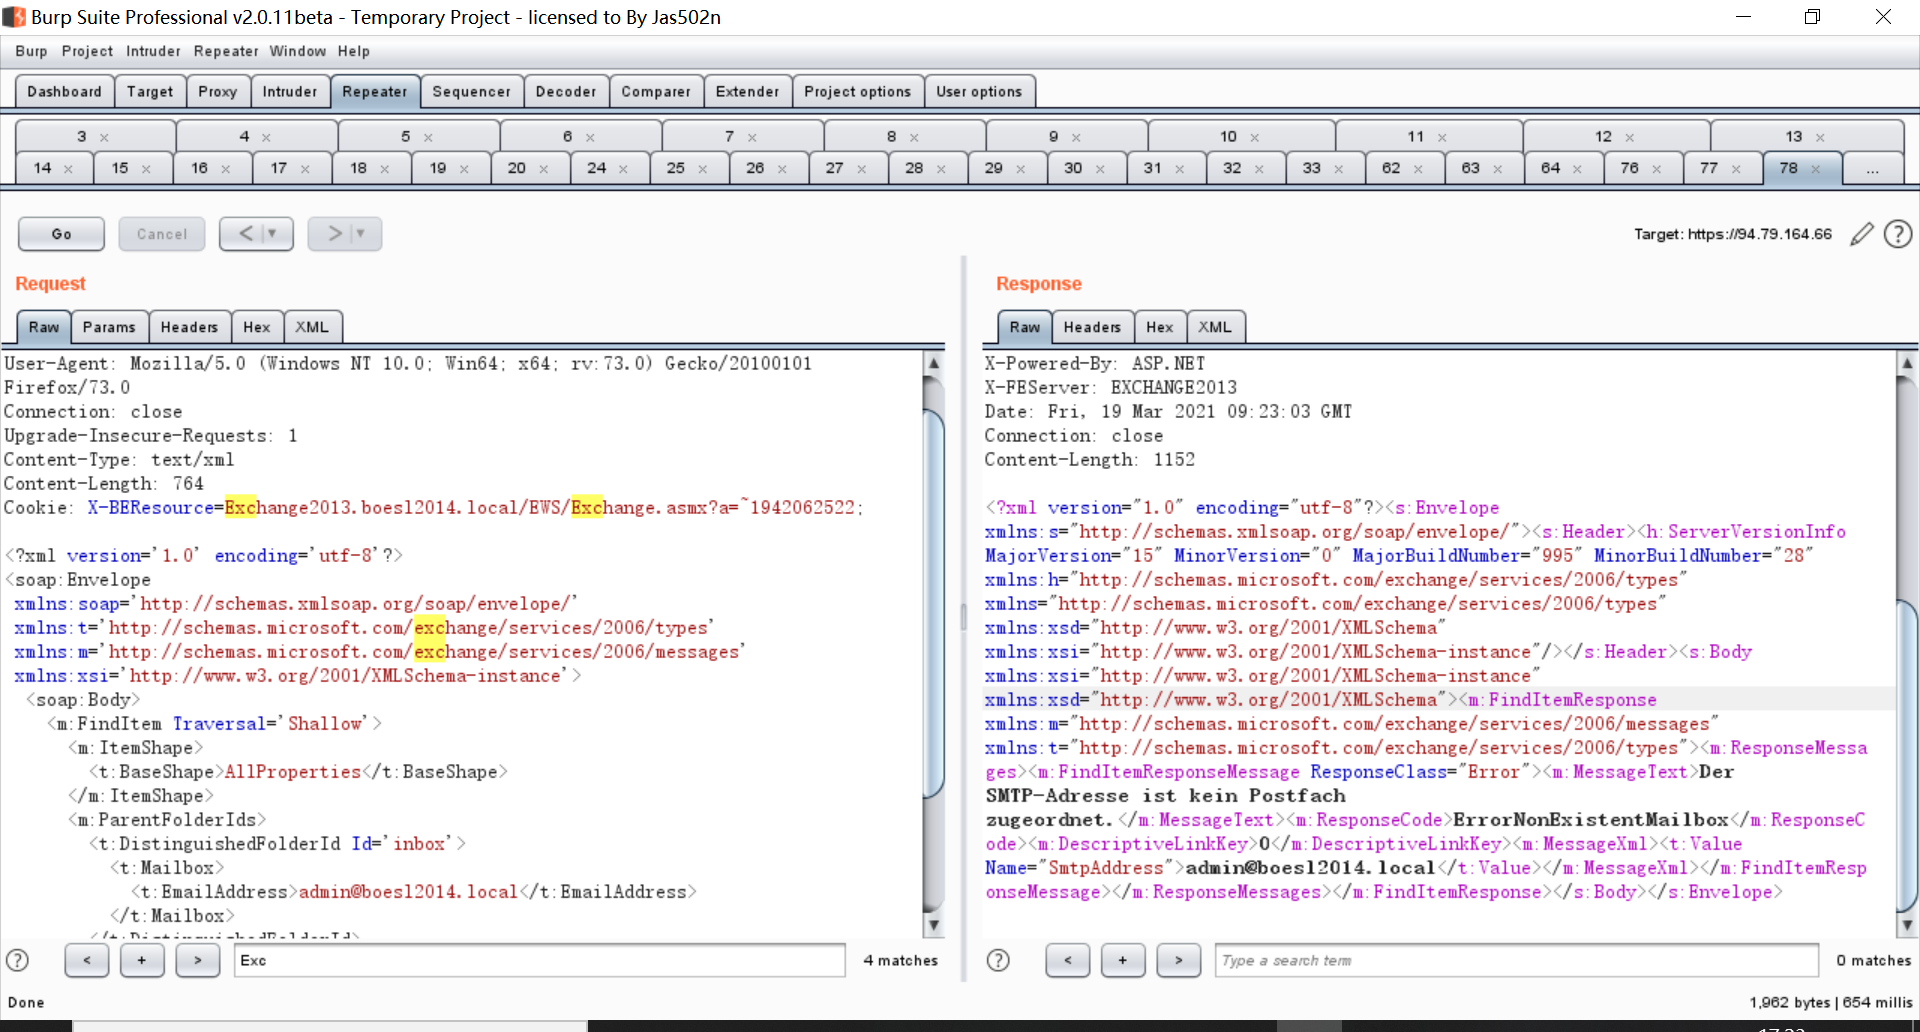Open the Burp menu

(x=31, y=51)
